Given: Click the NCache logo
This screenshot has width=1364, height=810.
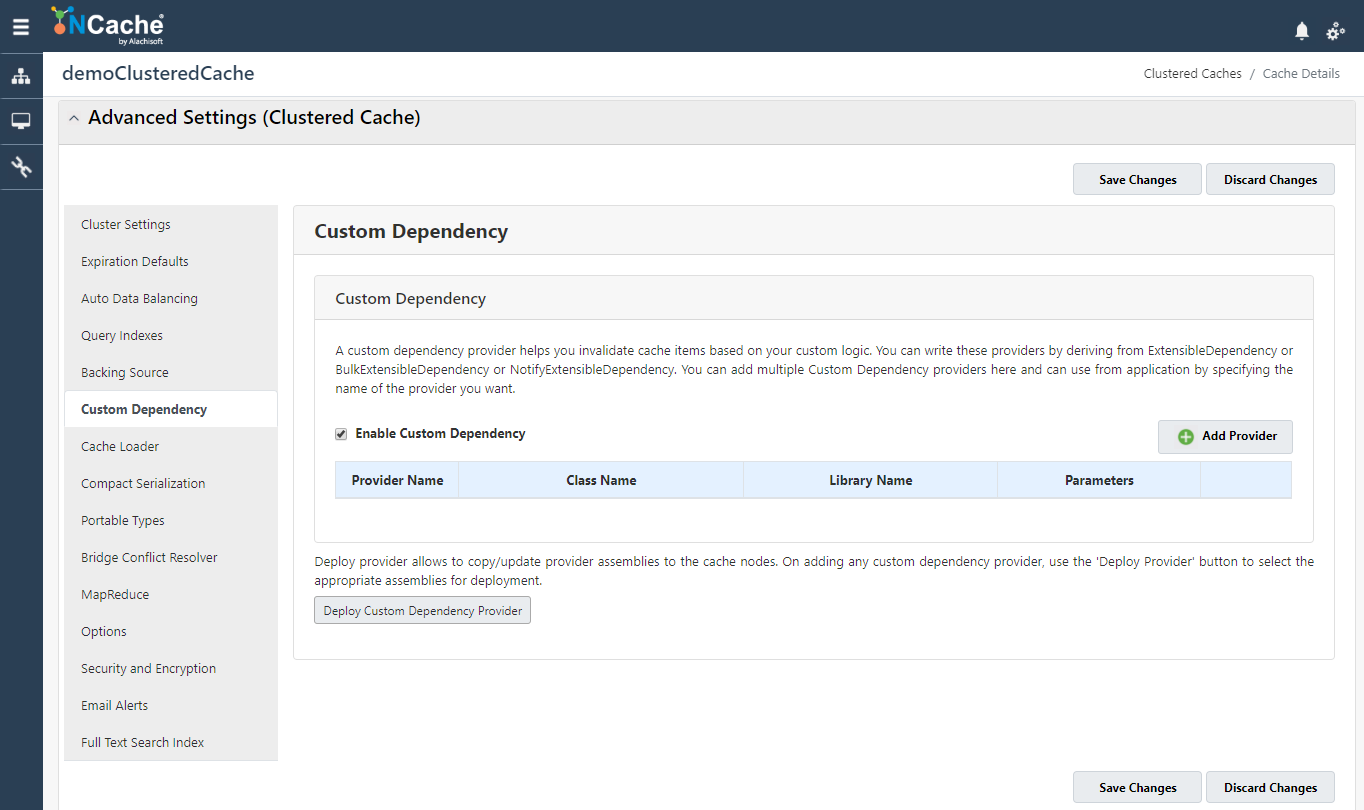Looking at the screenshot, I should 107,26.
